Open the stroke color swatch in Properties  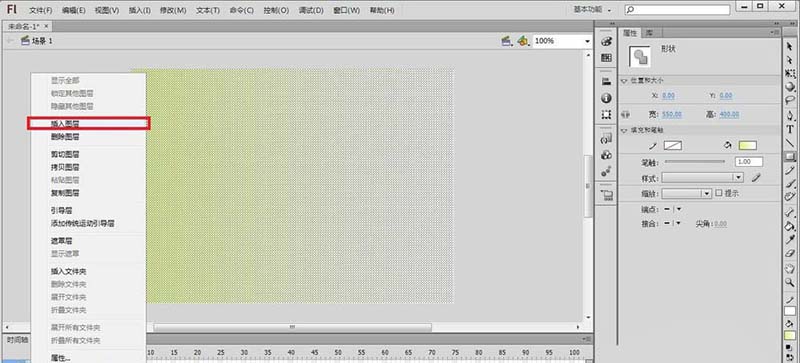[673, 146]
